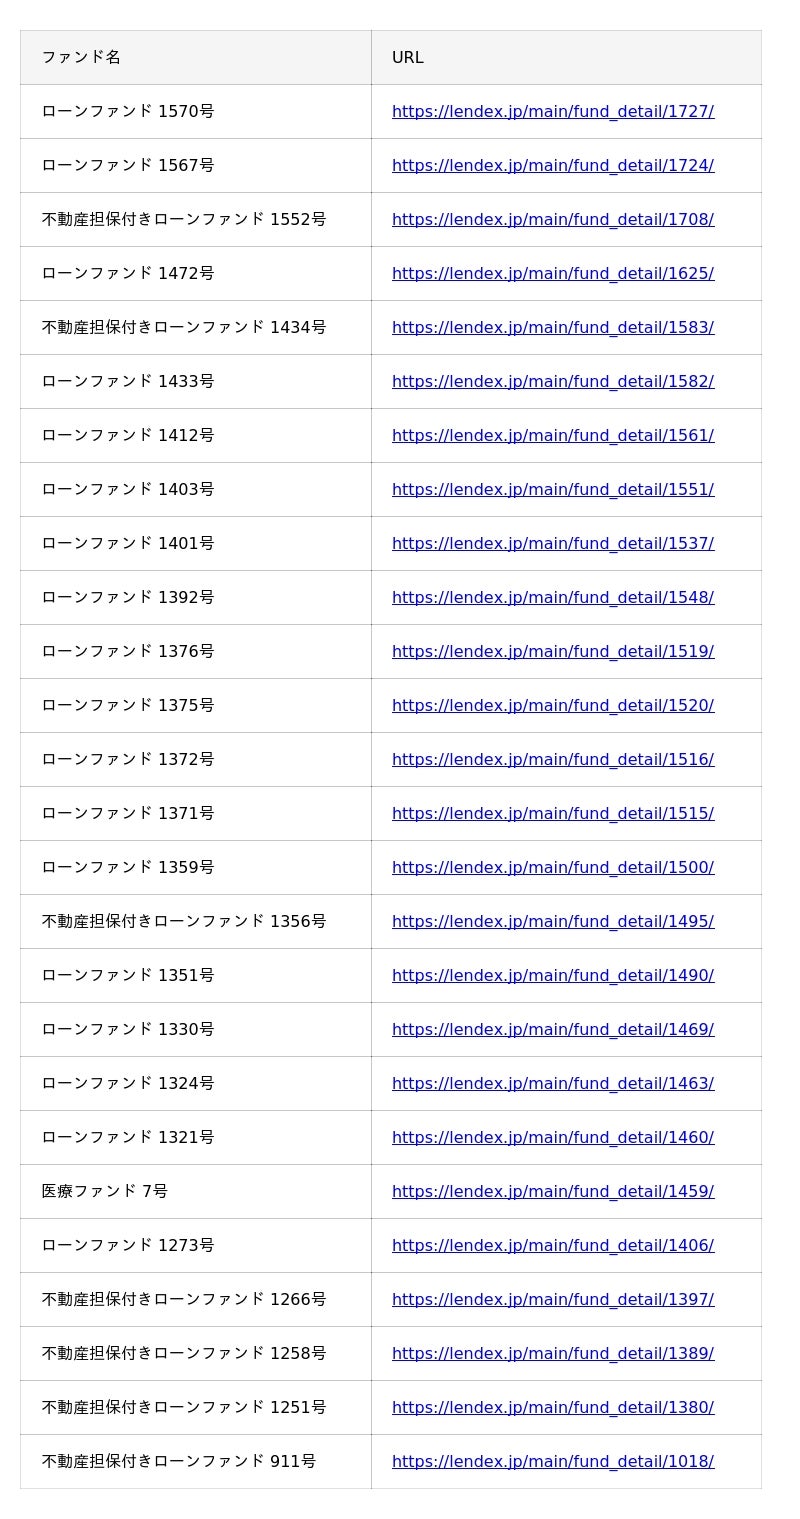Screen dimensions: 800x1519
Task: Open the fund_detail/1500 link
Action: 552,868
